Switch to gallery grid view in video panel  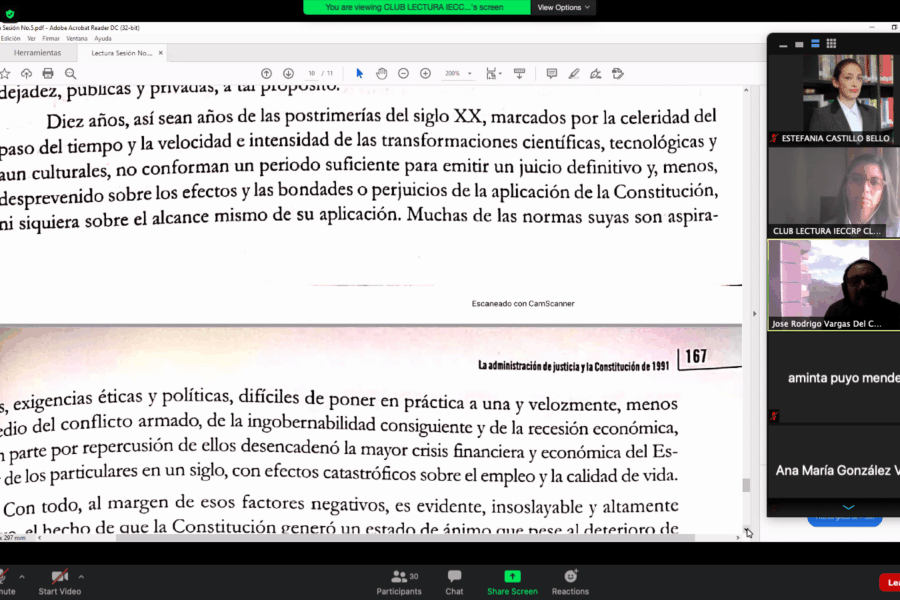coord(831,43)
